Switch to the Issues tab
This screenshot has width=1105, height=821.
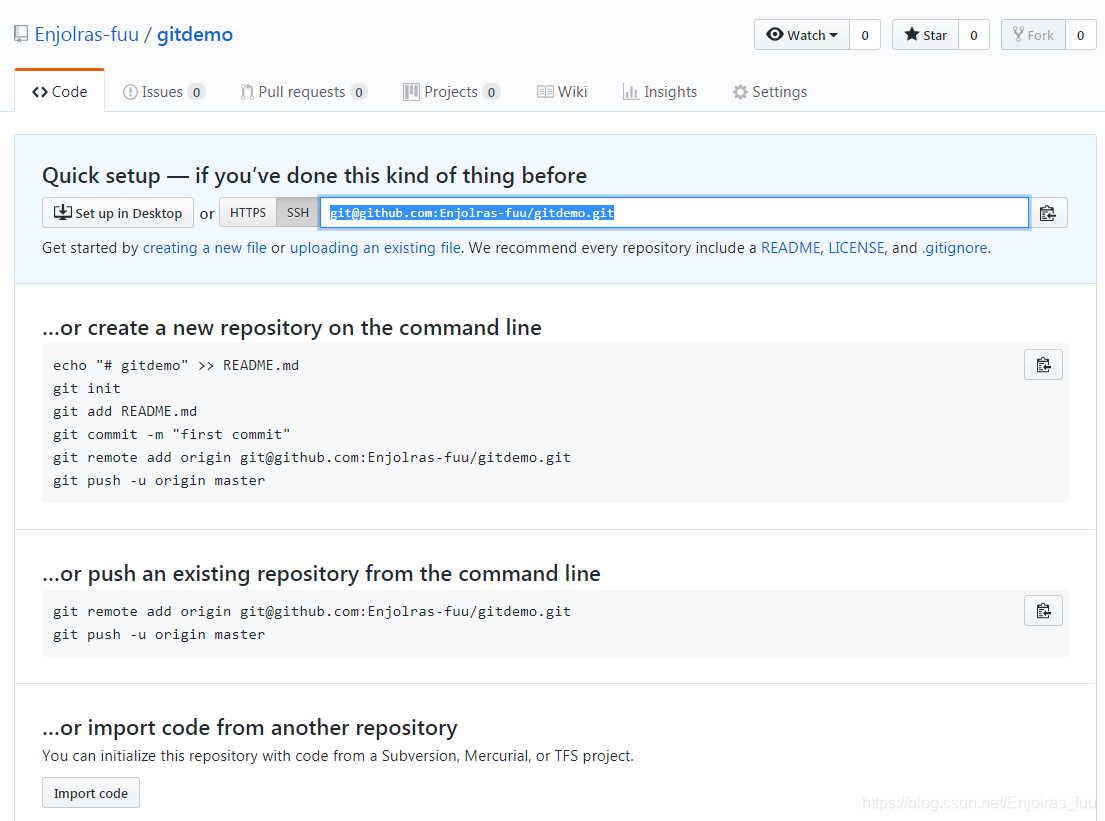point(163,92)
